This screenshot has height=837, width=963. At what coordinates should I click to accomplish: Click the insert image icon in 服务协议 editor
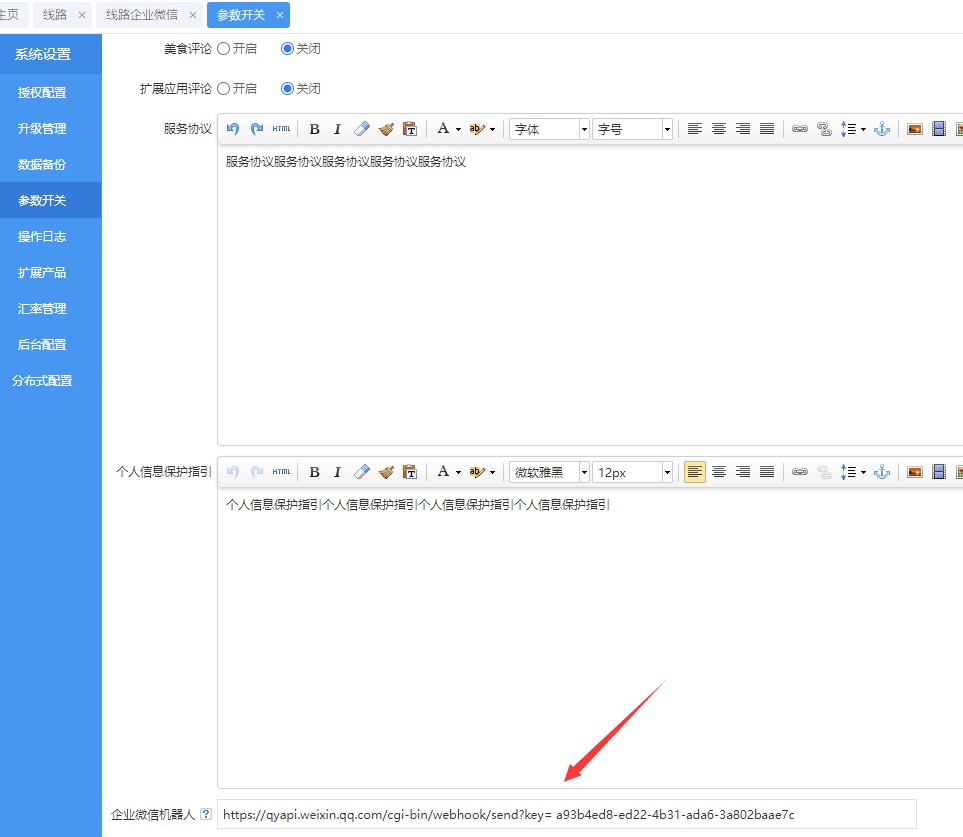coord(914,129)
